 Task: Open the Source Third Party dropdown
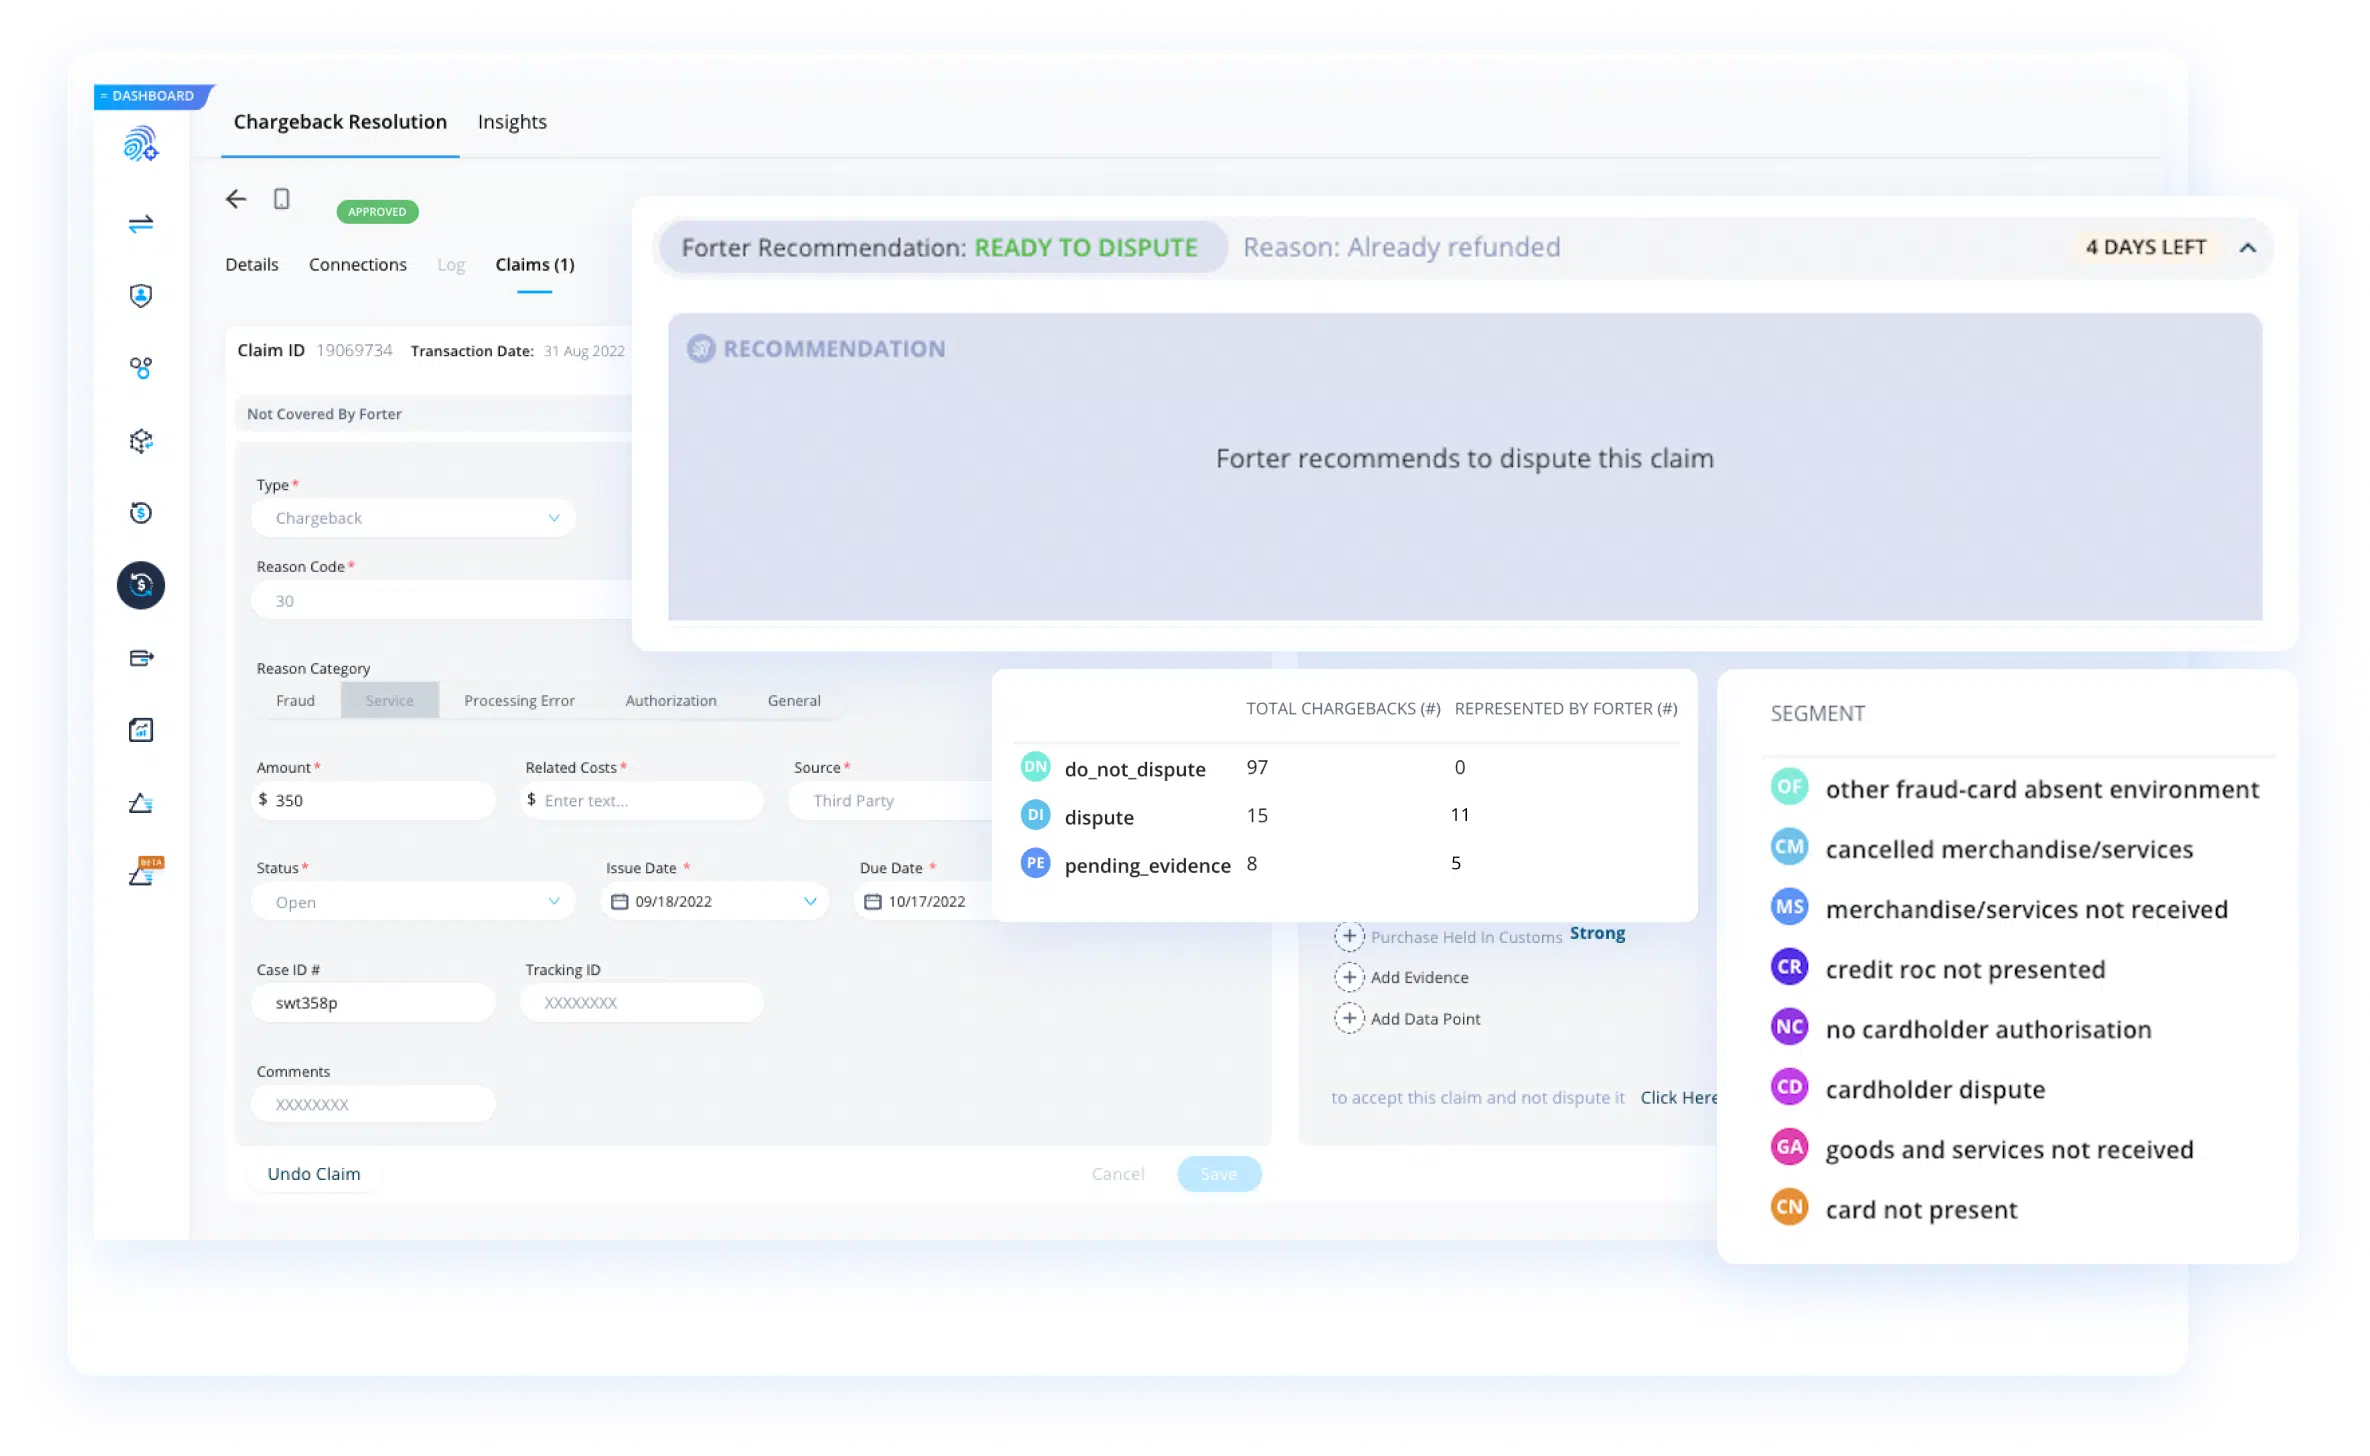click(890, 801)
